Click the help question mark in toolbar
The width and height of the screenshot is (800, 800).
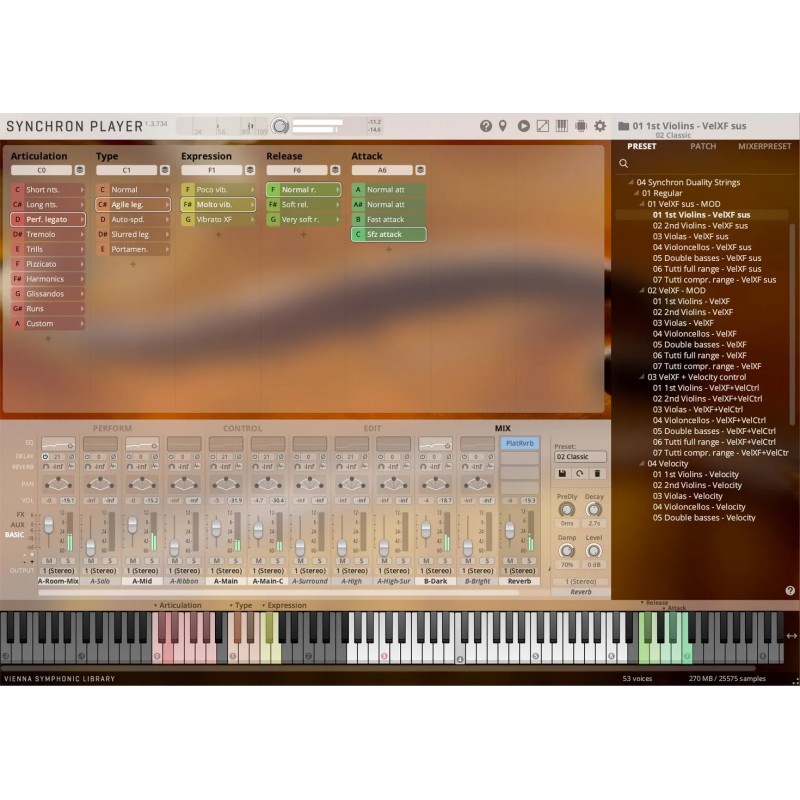(486, 126)
